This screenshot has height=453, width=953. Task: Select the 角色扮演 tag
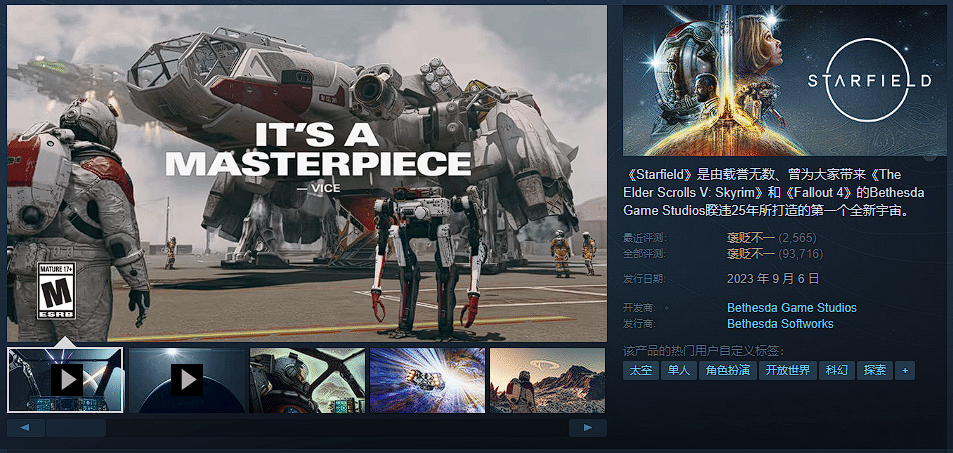tap(728, 370)
